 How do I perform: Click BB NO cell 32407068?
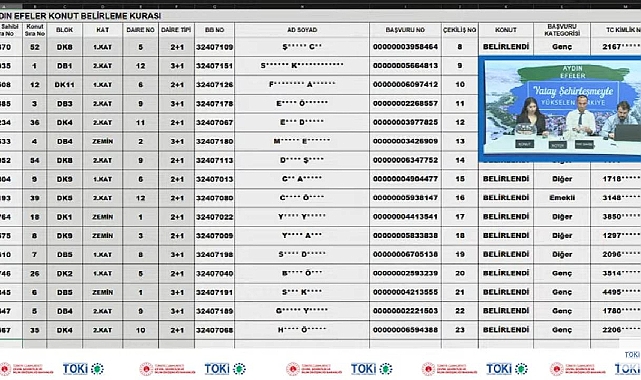215,330
